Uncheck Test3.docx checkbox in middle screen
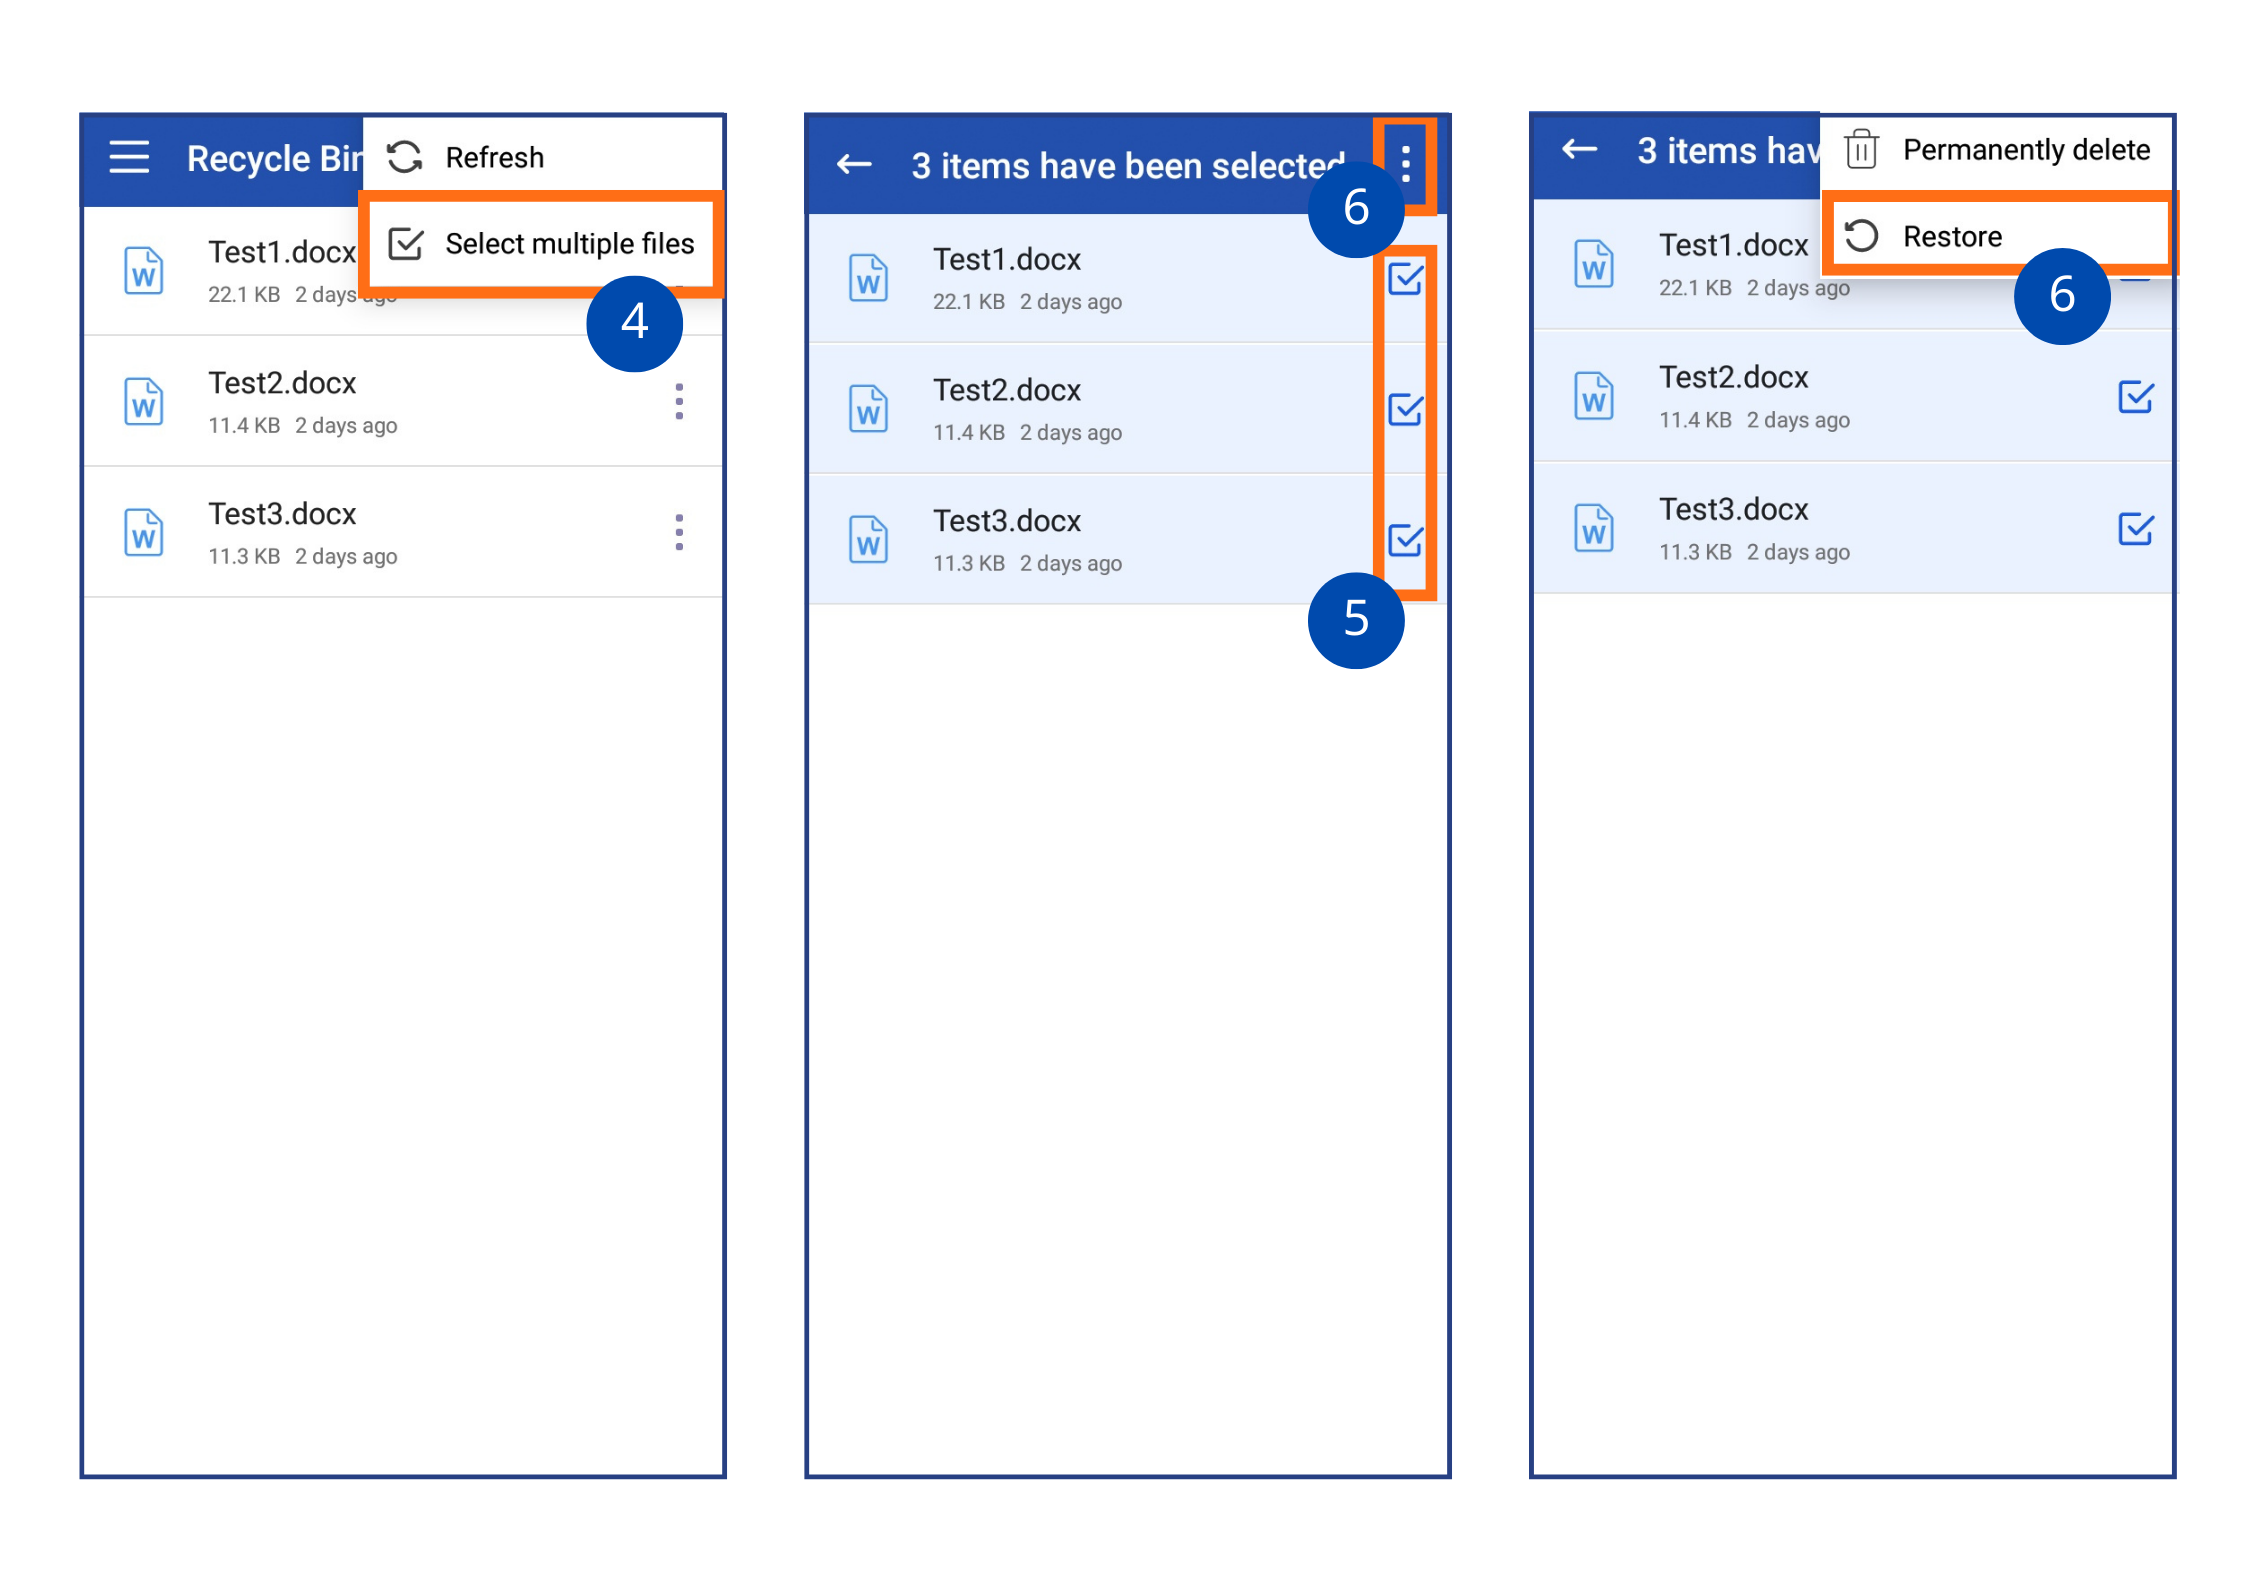Viewport: 2245px width, 1587px height. [1406, 540]
